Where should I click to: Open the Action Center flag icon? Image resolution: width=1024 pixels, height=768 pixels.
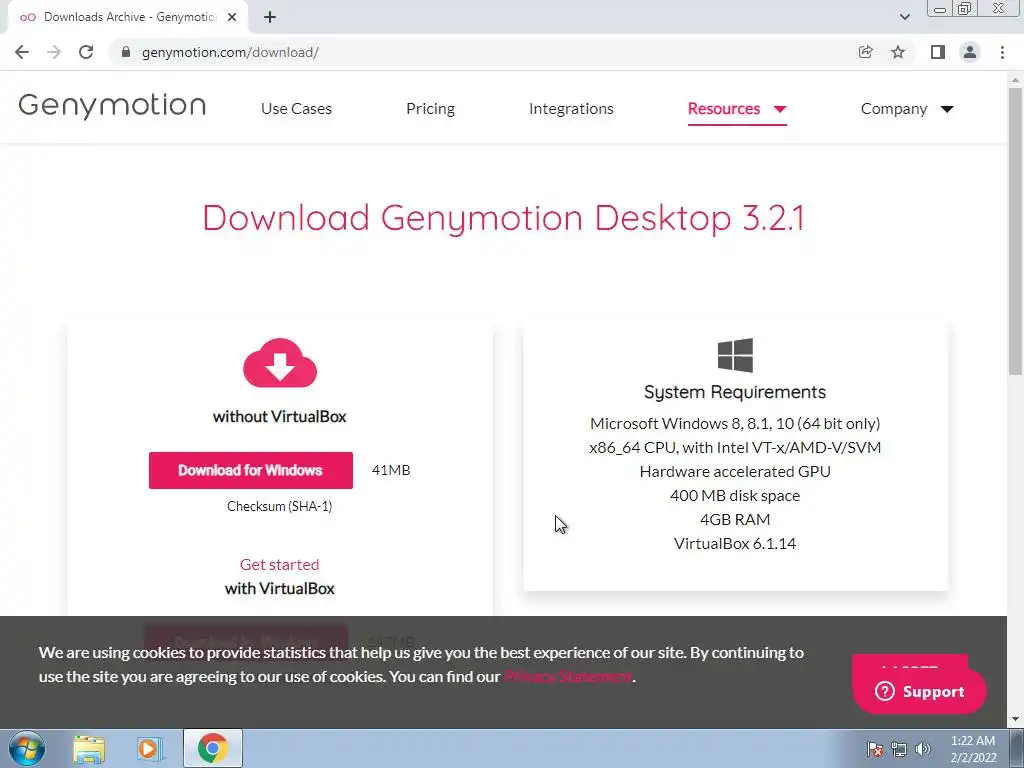point(875,749)
